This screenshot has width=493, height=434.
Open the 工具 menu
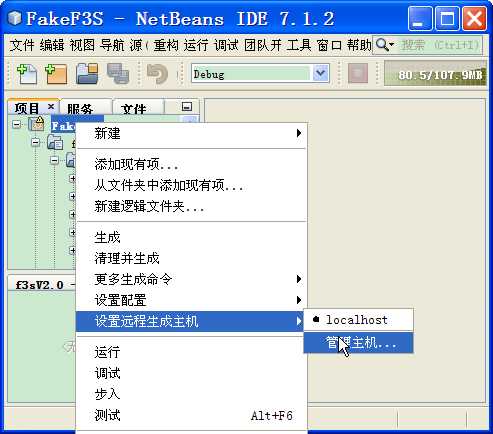click(x=299, y=45)
